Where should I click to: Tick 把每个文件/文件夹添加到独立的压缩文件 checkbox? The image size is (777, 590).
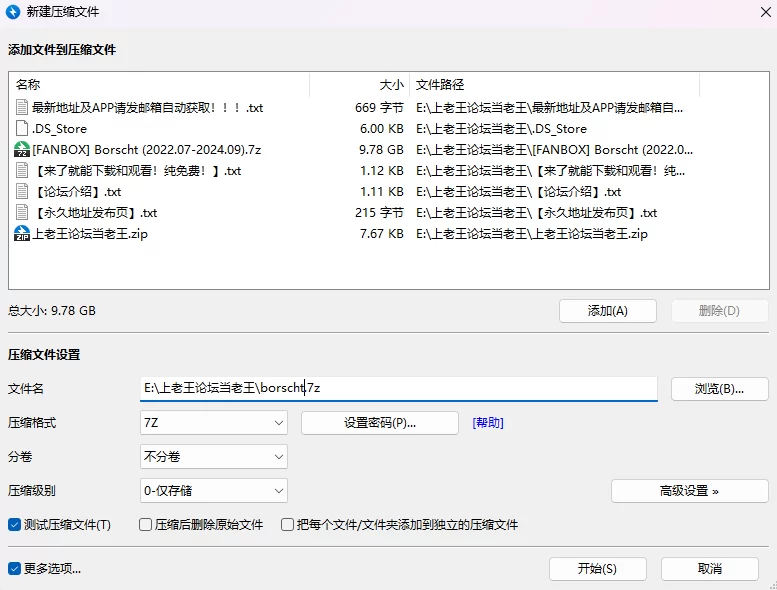point(288,525)
